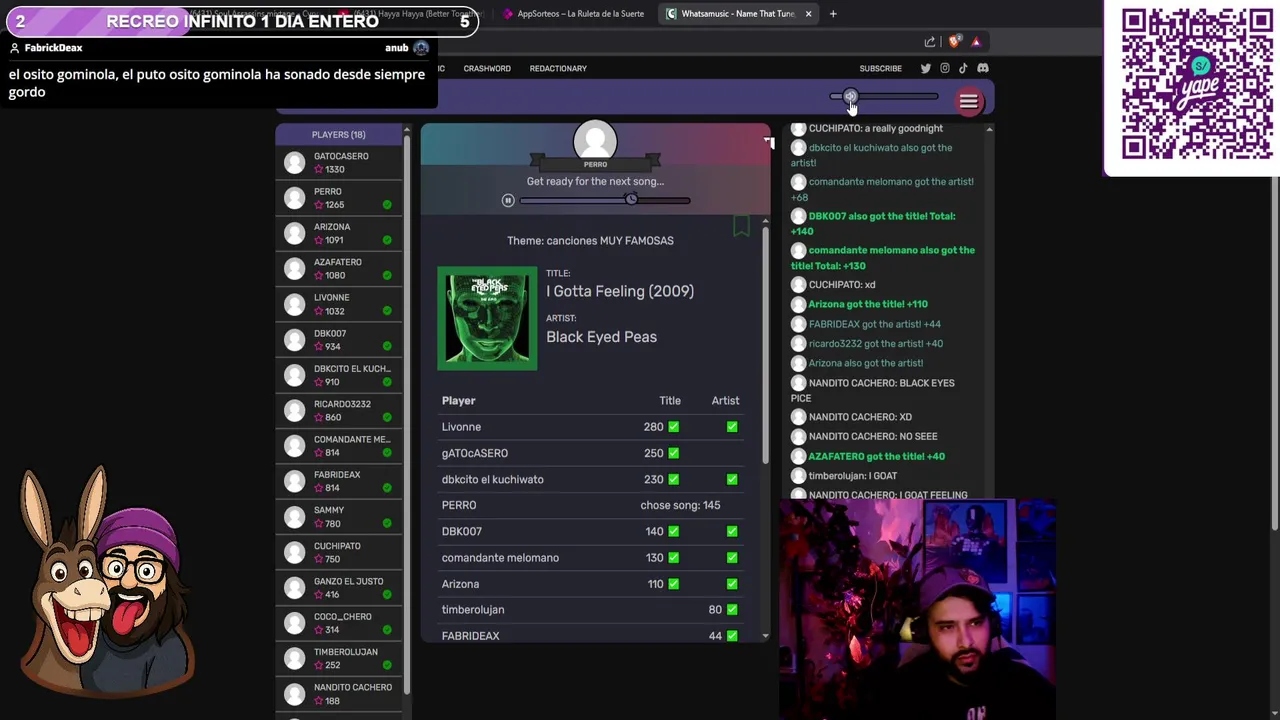Close the Whatsamusic browser tab
Screen dimensions: 1280x720
point(808,14)
